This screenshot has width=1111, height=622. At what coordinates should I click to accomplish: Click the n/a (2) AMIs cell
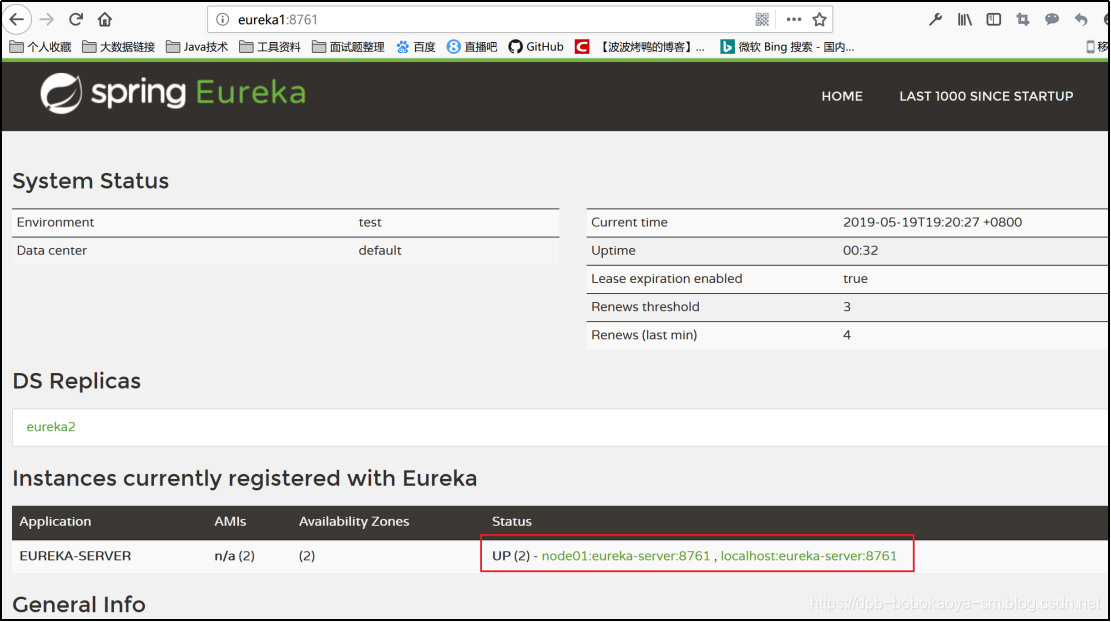[x=235, y=556]
